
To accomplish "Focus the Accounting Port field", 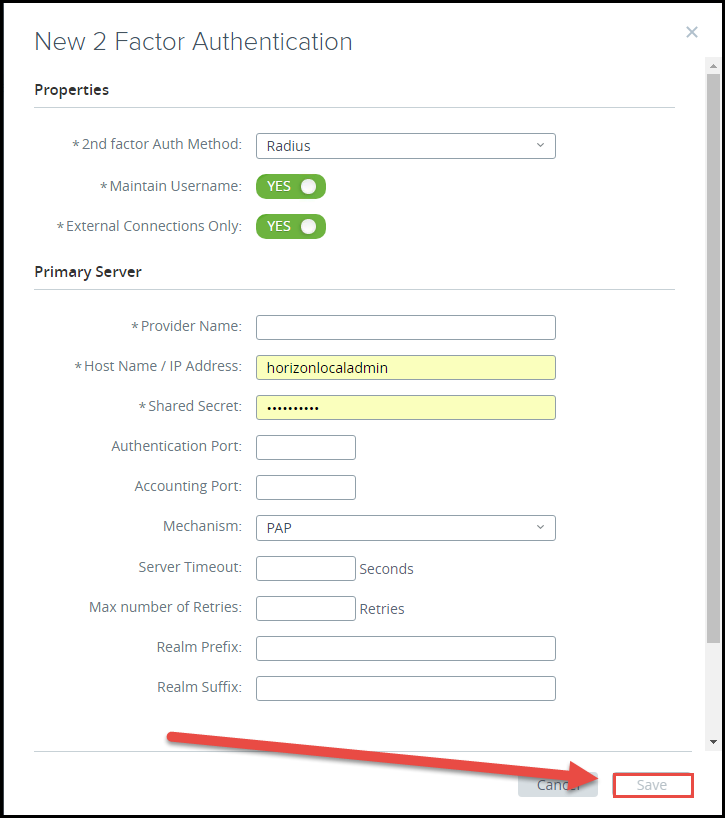I will [x=305, y=487].
